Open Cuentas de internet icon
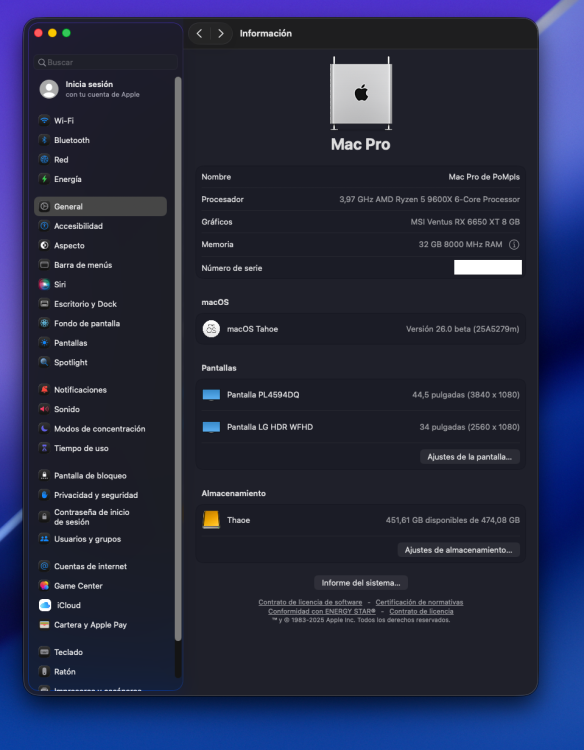Viewport: 584px width, 750px height. click(x=44, y=566)
